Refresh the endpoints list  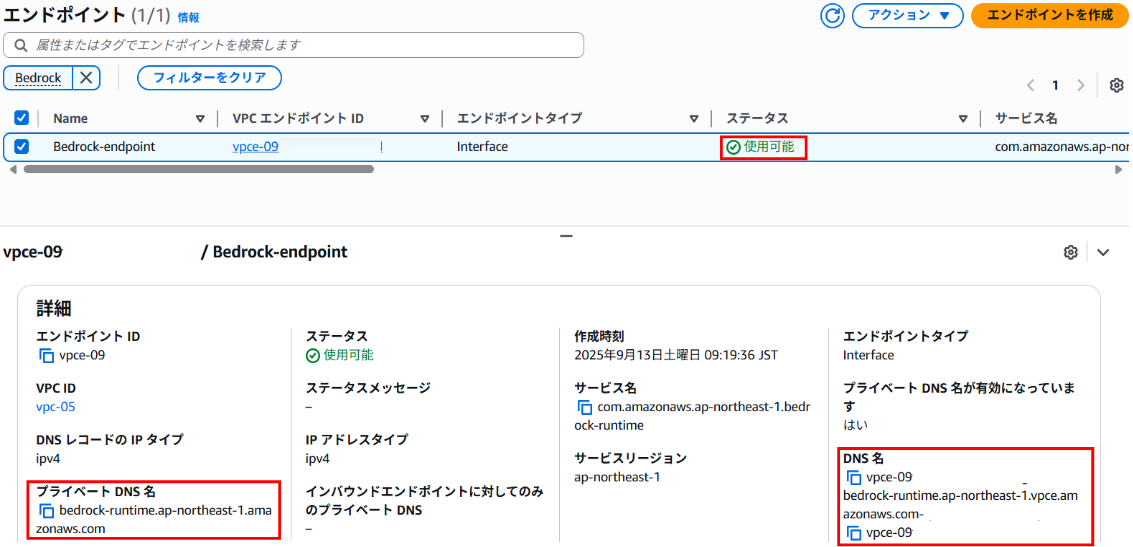pos(832,16)
